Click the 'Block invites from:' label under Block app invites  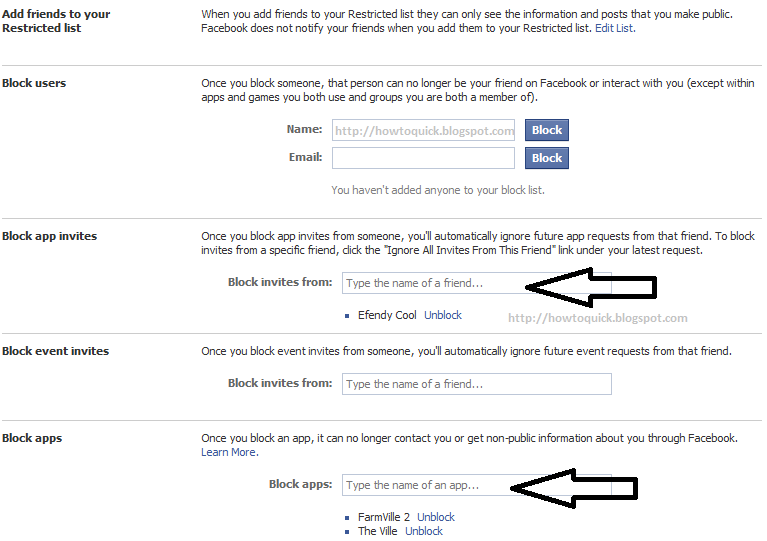pos(280,282)
